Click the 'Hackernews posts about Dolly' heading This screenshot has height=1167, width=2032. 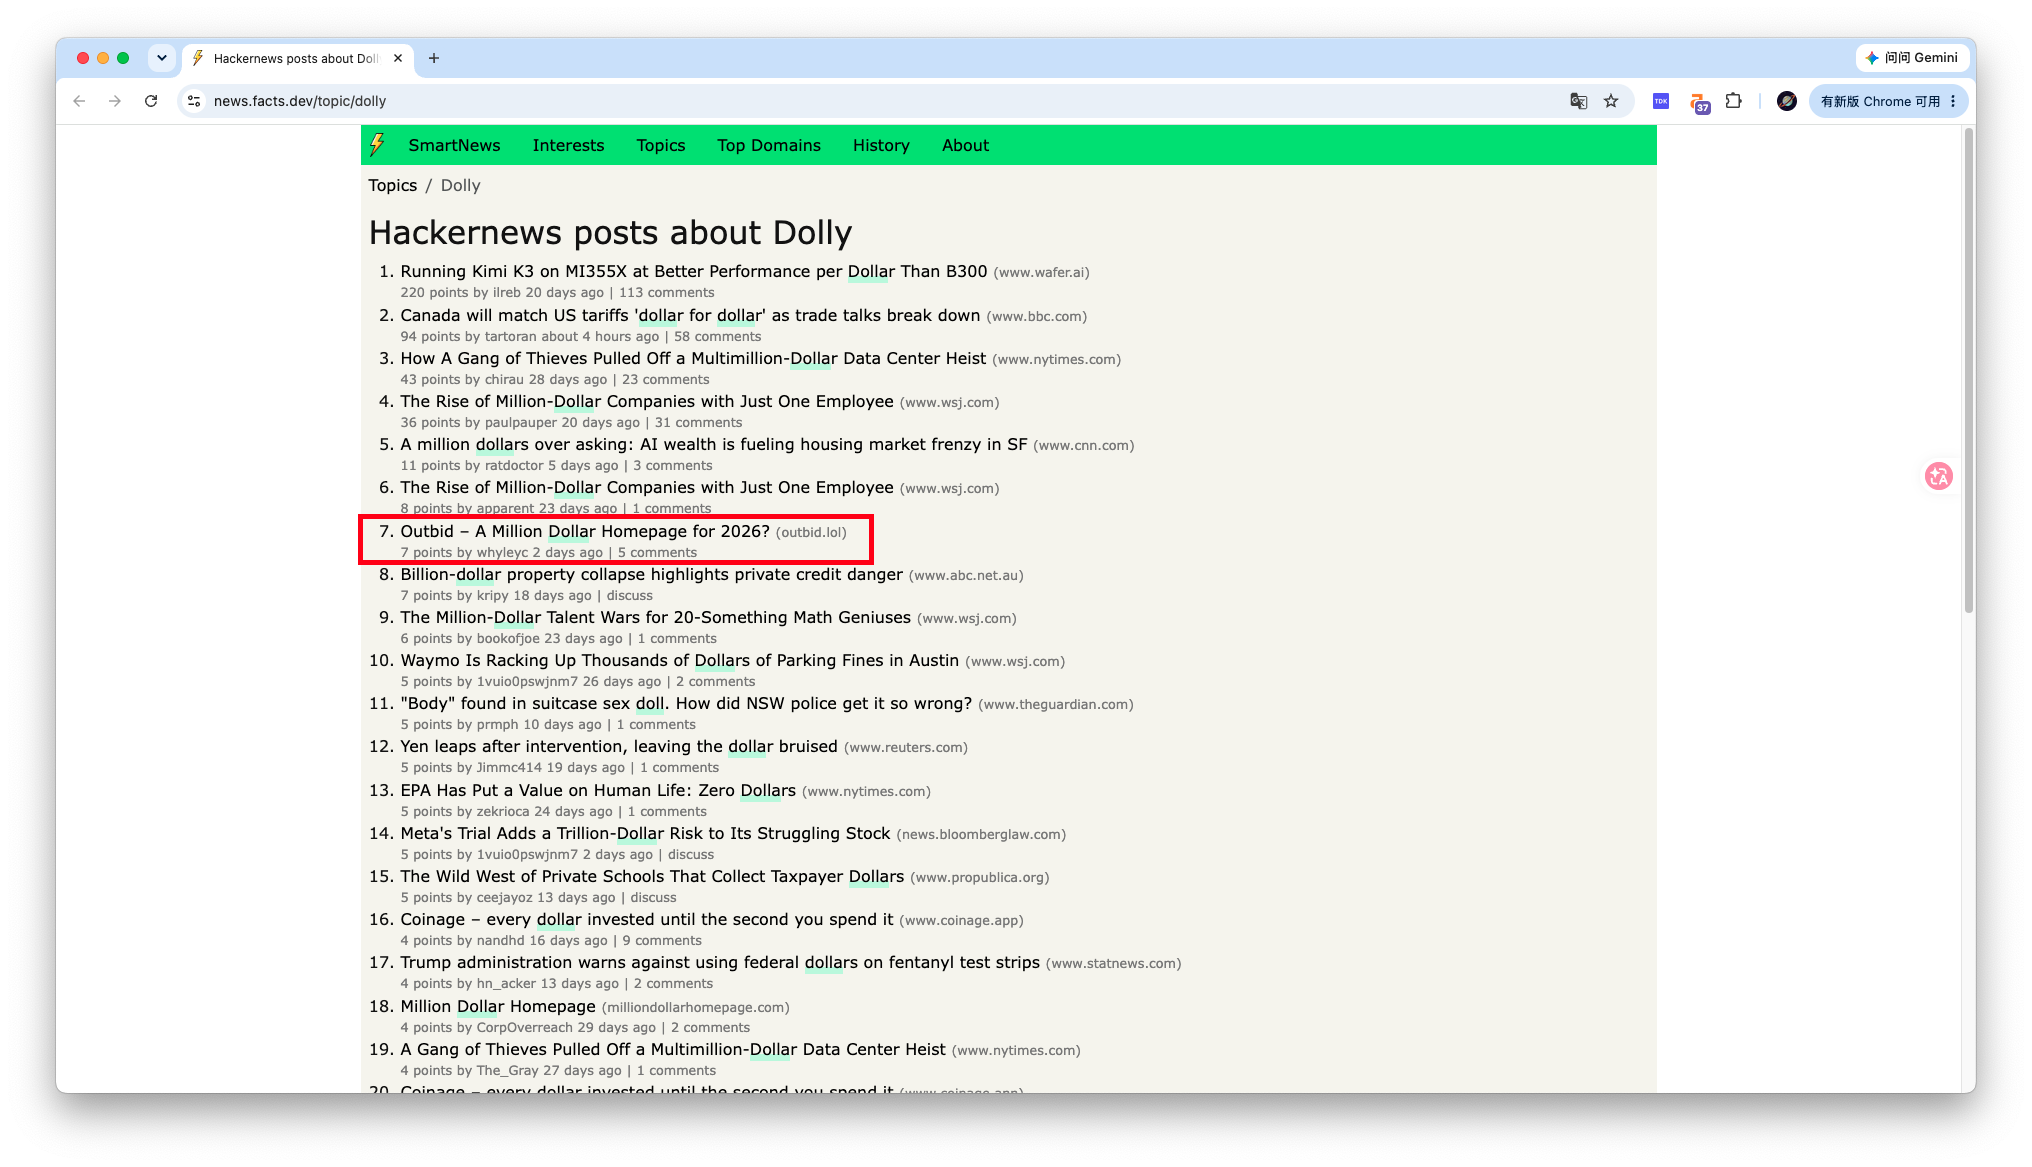coord(611,232)
